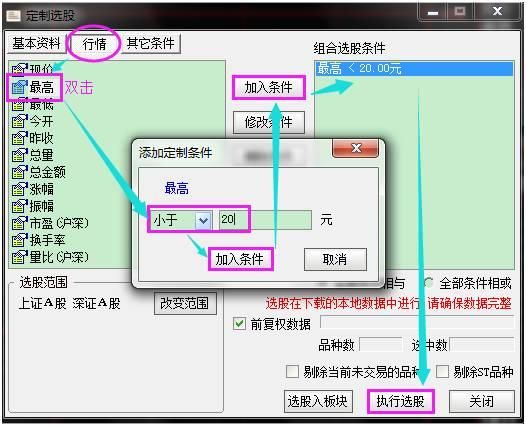
Task: Click 取消 in the dialog
Action: click(335, 259)
